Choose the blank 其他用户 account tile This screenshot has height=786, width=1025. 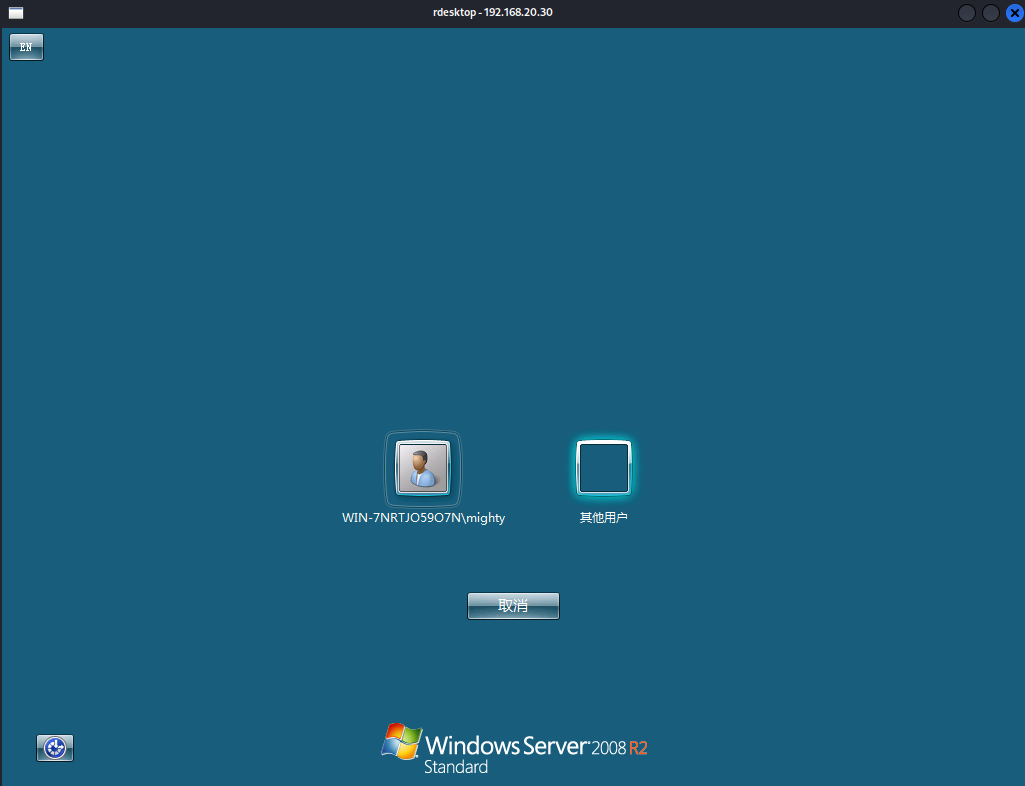[x=603, y=468]
